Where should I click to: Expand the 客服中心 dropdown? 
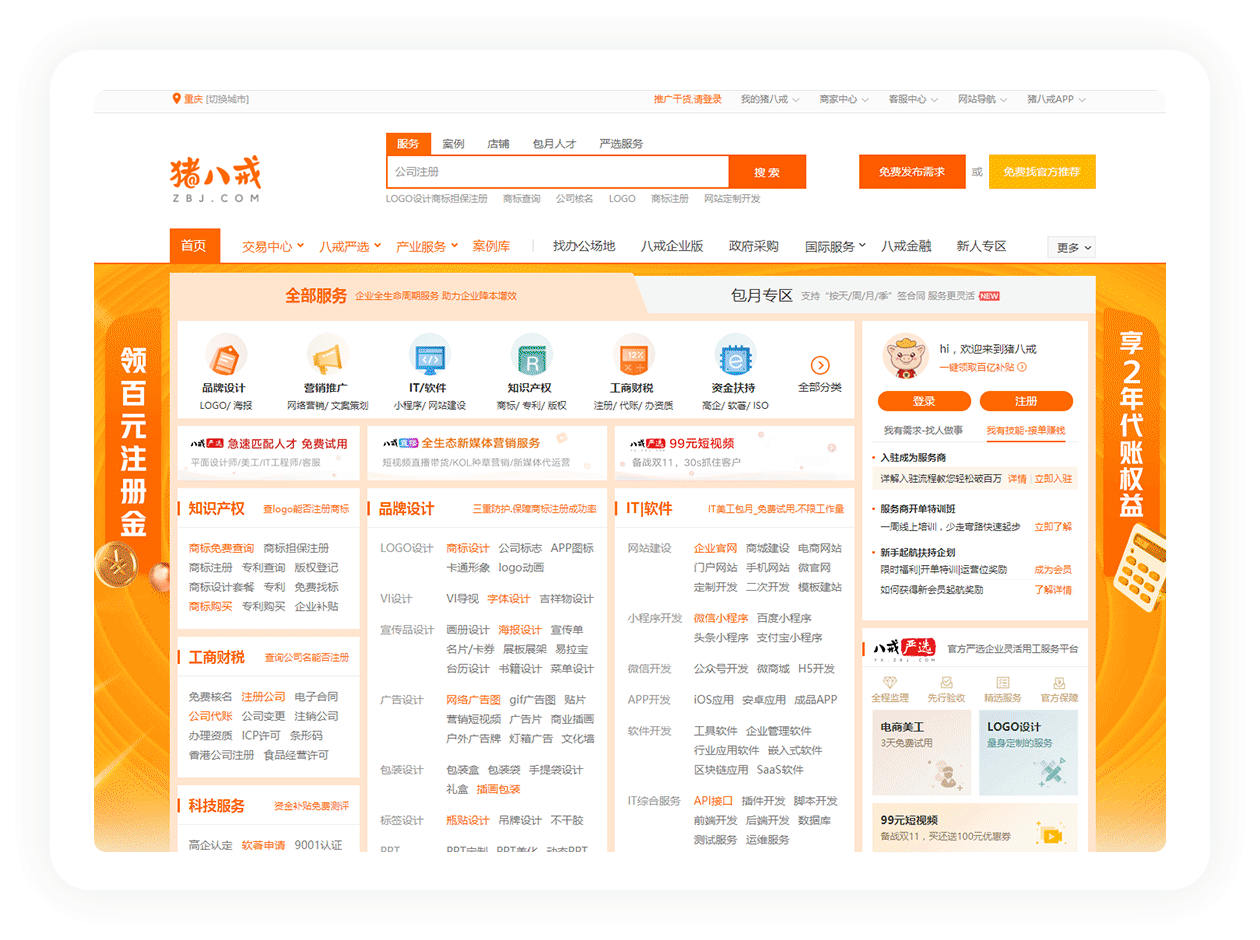coord(913,100)
